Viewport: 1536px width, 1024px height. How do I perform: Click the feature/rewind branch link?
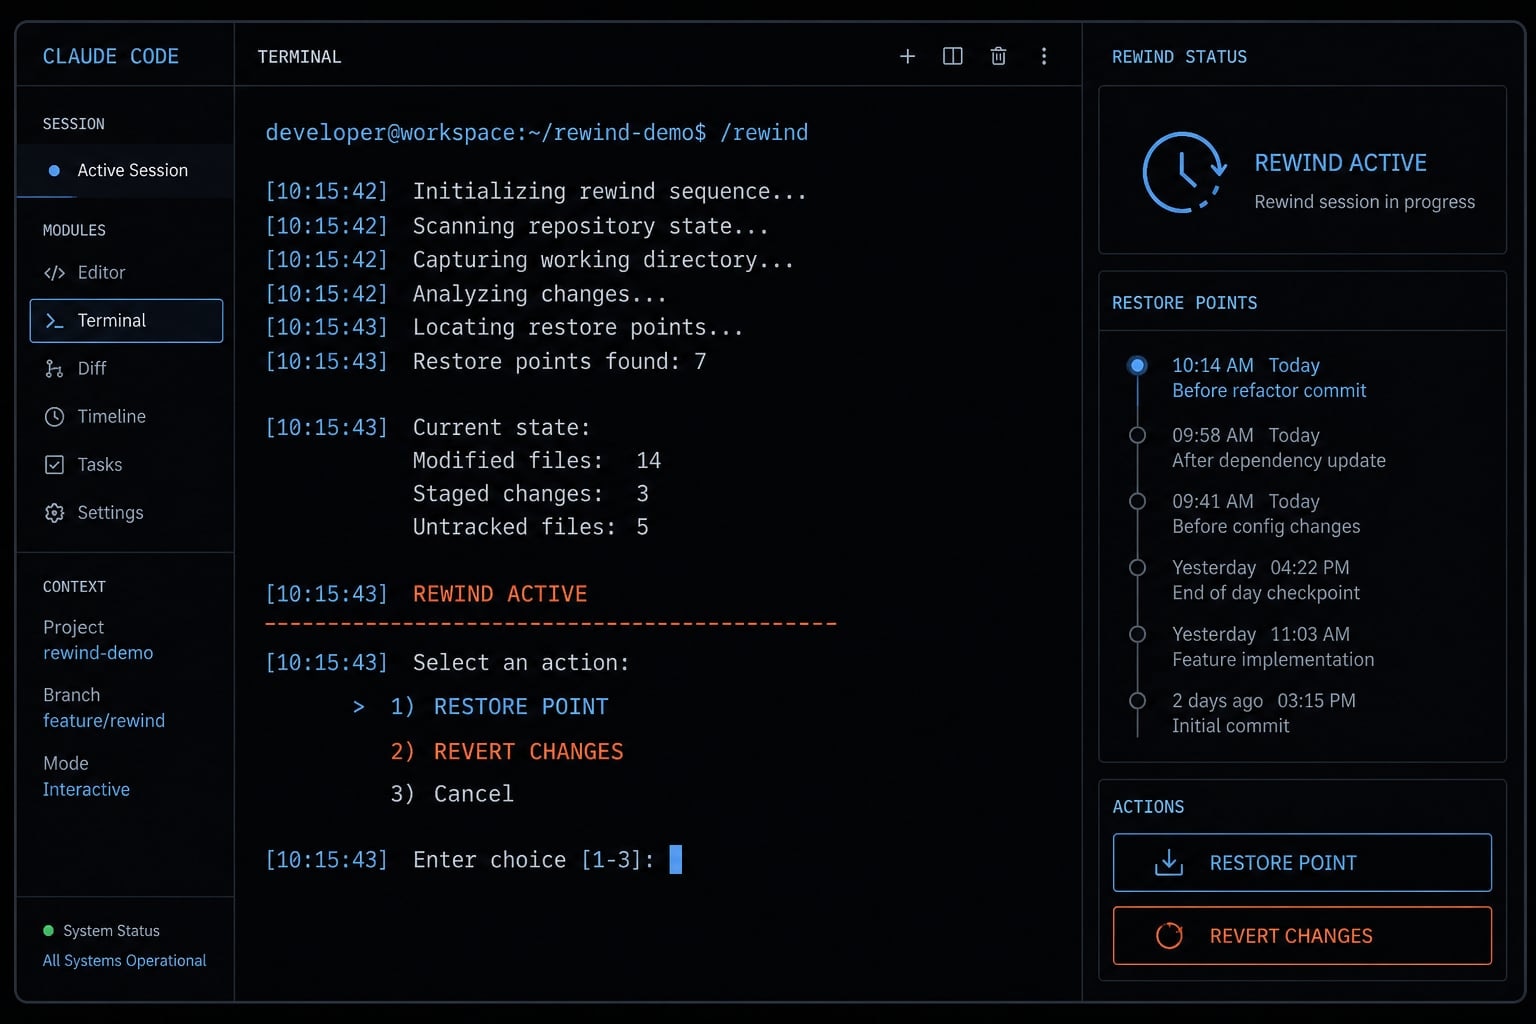click(x=104, y=720)
